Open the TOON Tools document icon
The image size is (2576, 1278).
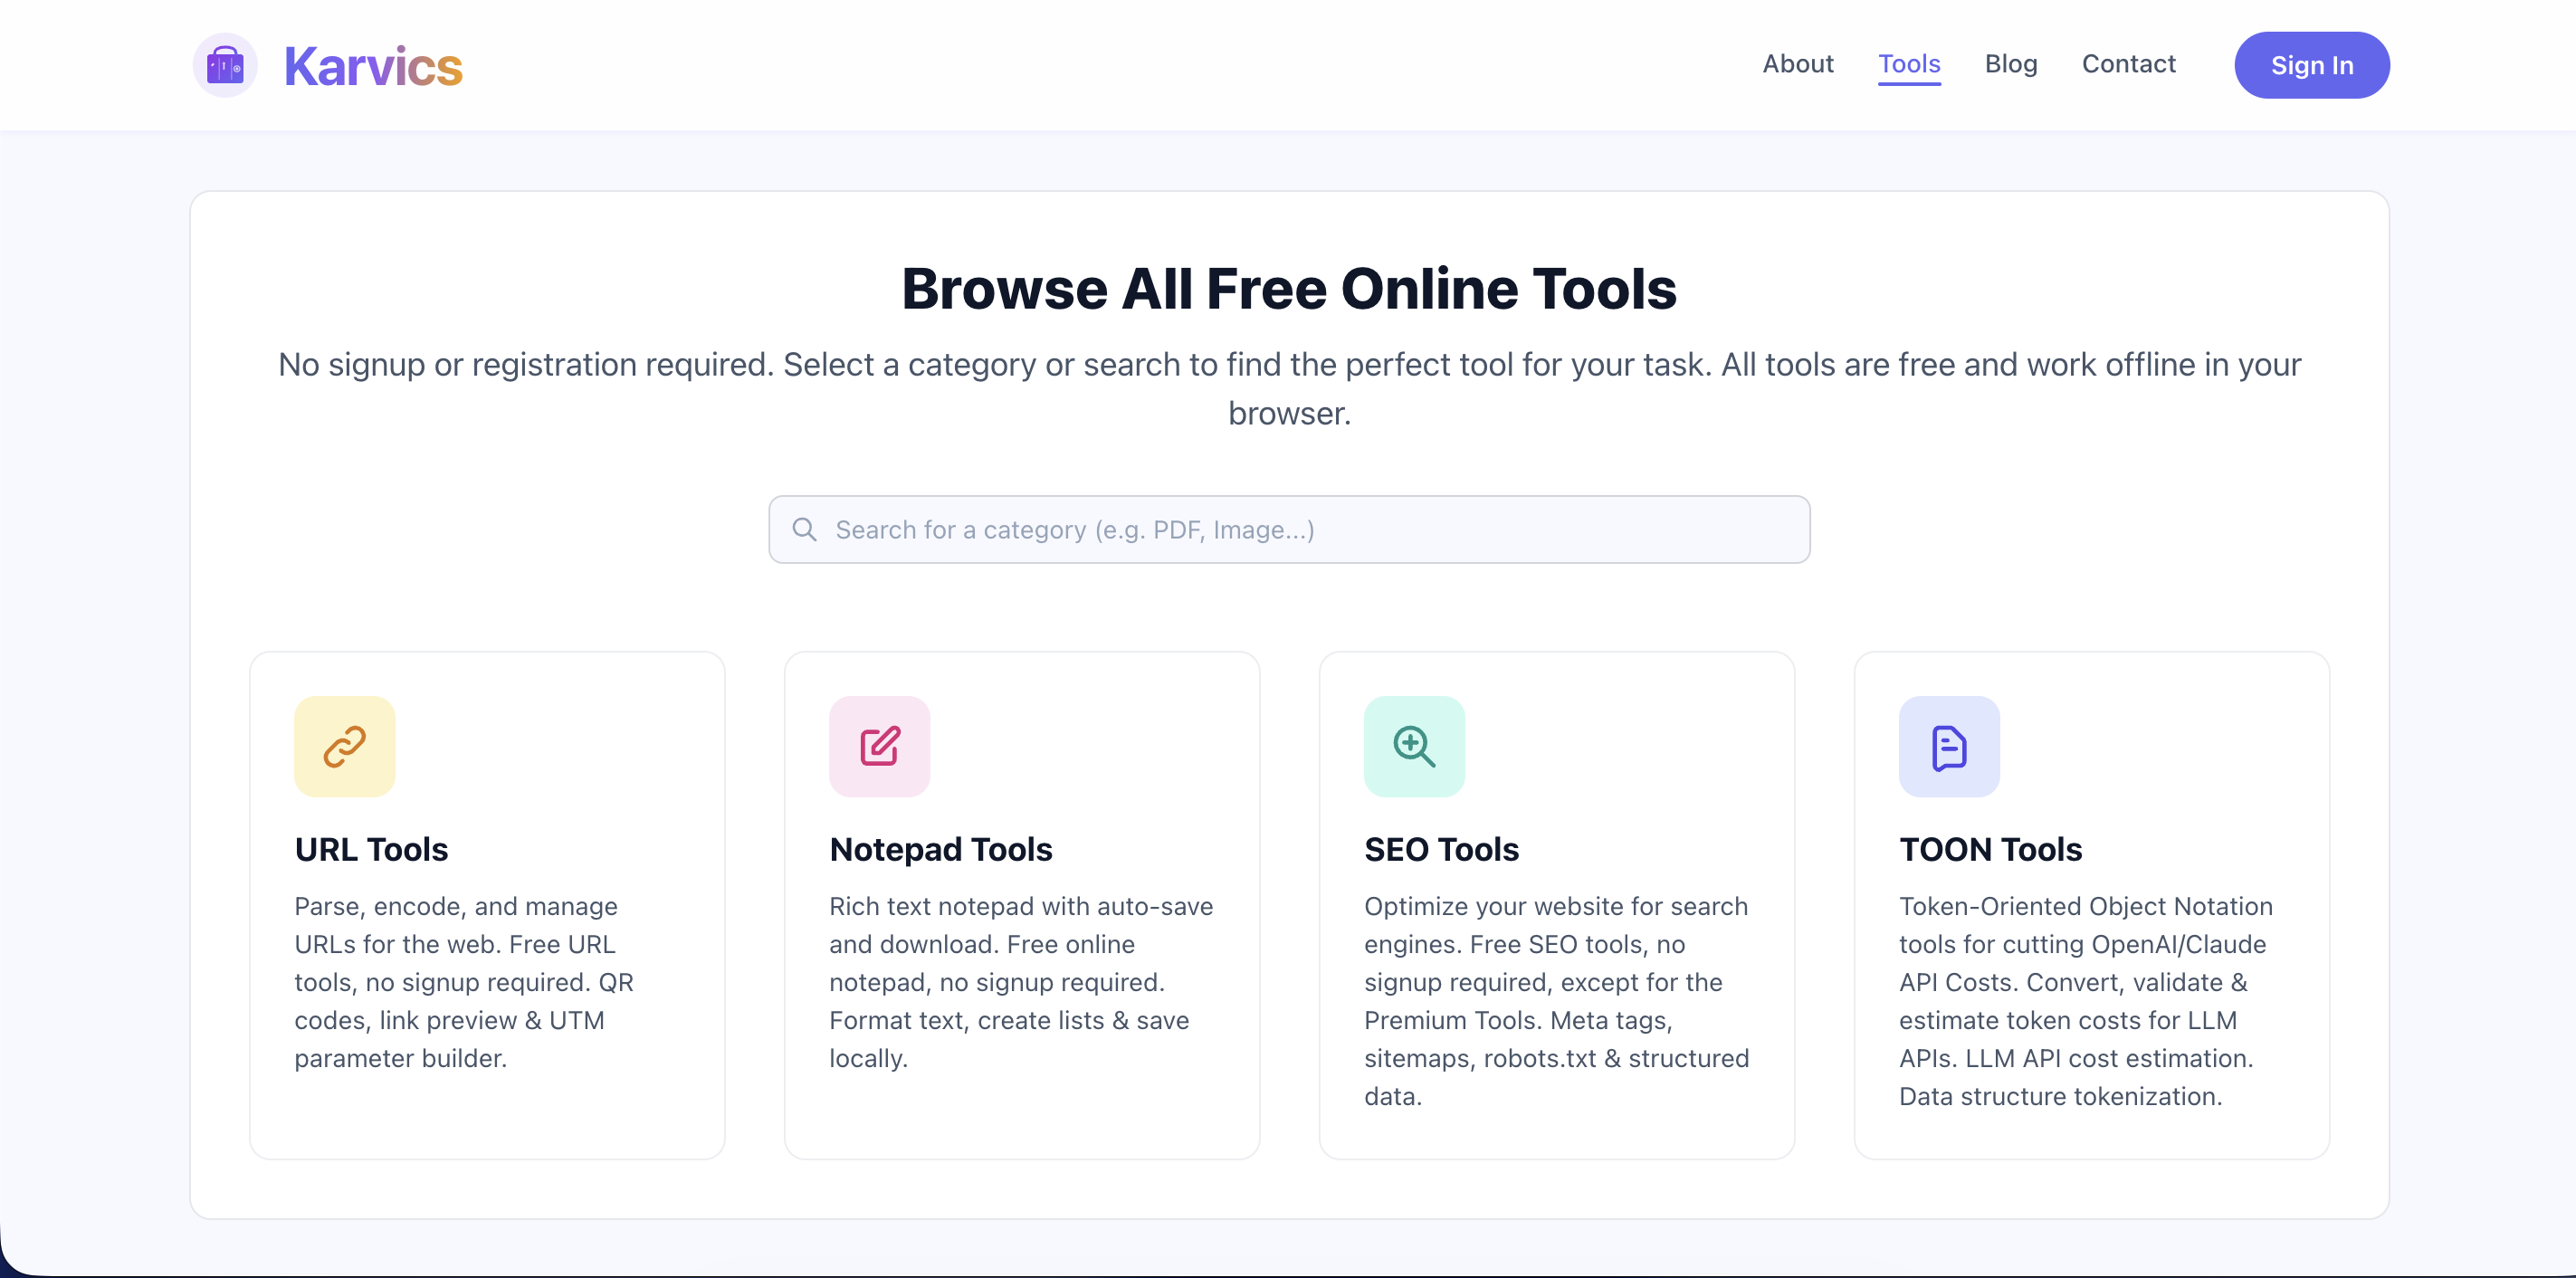point(1948,746)
